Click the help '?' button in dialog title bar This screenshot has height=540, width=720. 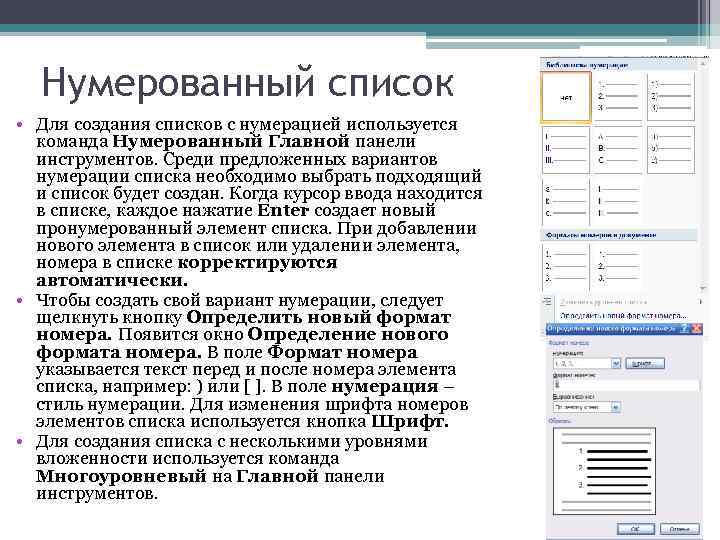coord(685,328)
